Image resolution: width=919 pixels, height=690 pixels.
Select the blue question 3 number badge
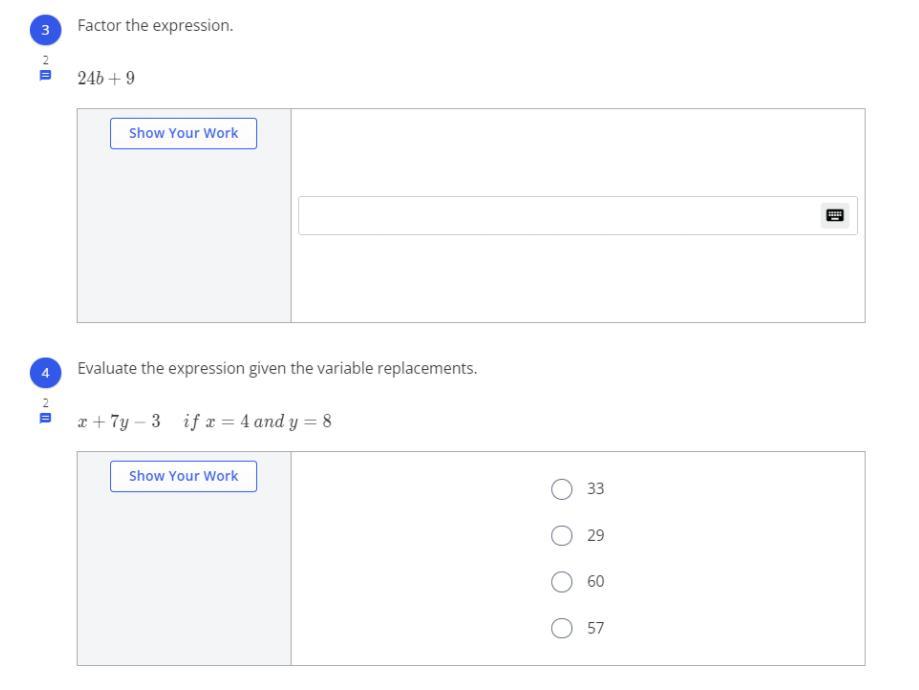coord(45,30)
